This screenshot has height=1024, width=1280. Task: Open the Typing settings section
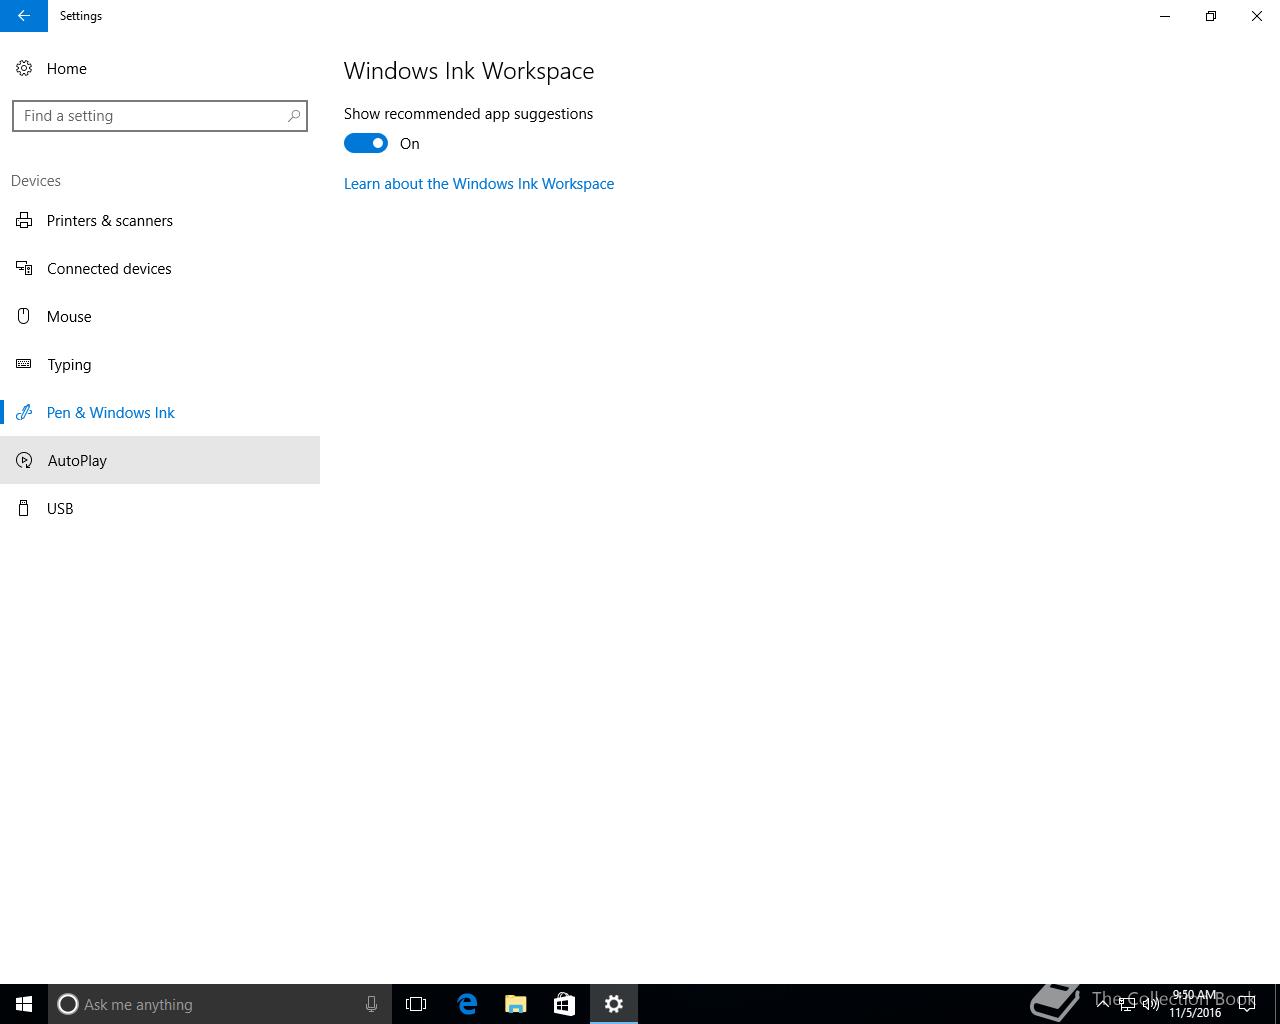(x=160, y=364)
